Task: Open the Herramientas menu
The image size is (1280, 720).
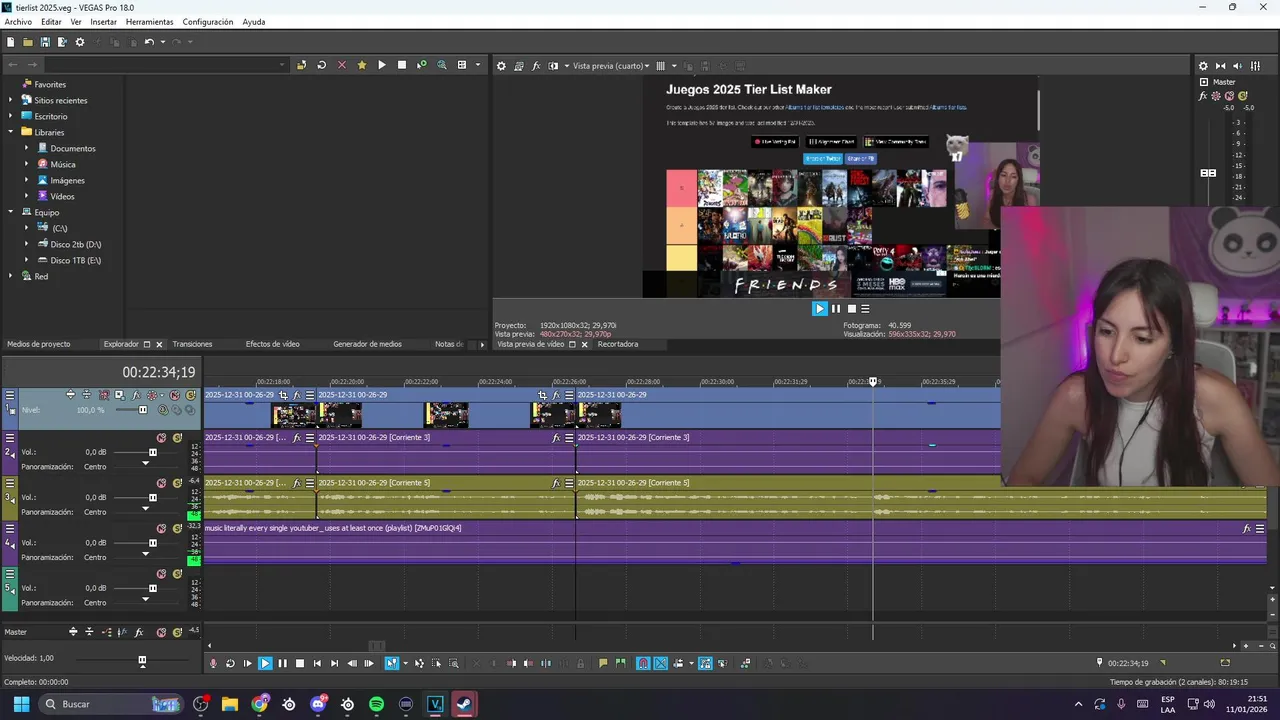Action: coord(149,22)
